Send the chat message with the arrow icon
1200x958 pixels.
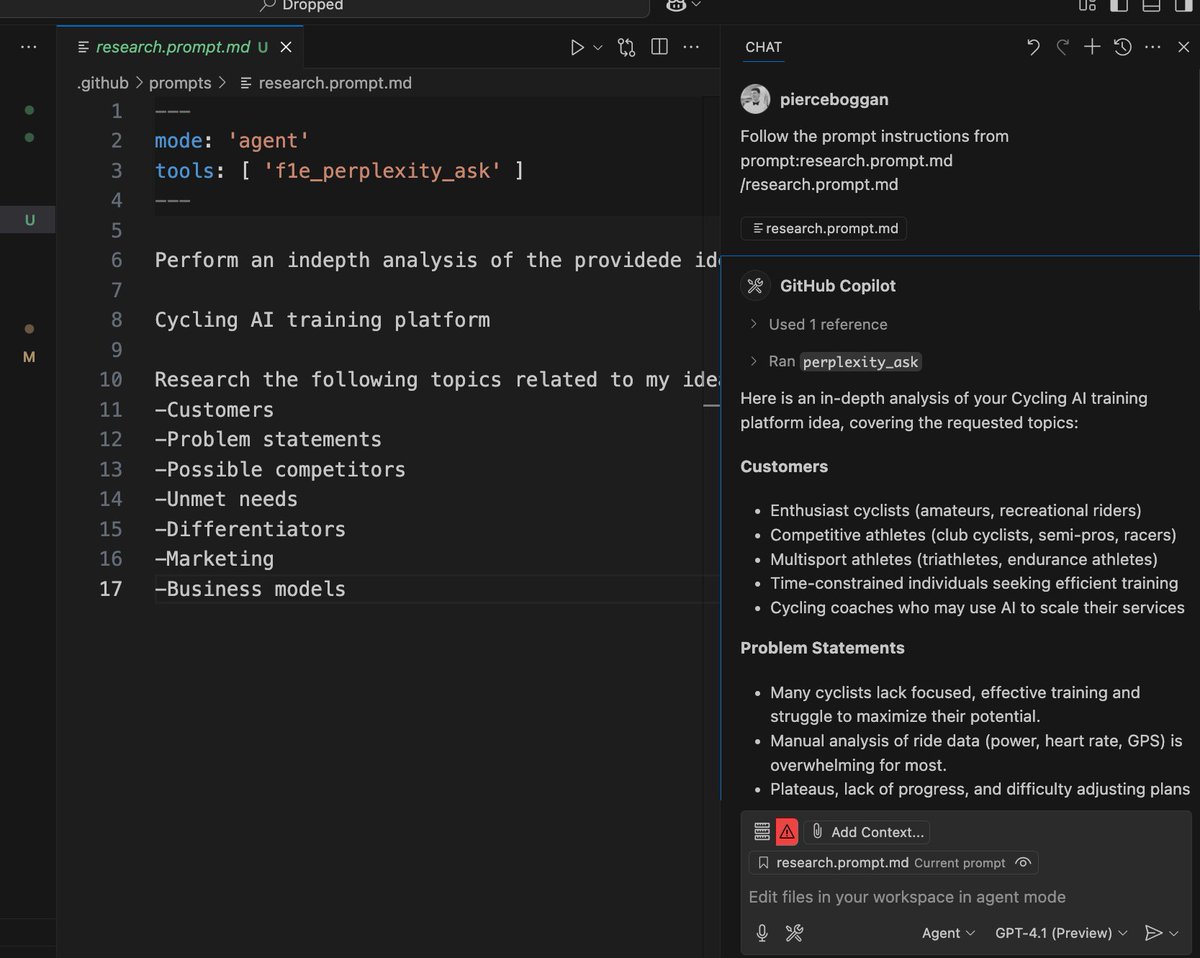1153,933
